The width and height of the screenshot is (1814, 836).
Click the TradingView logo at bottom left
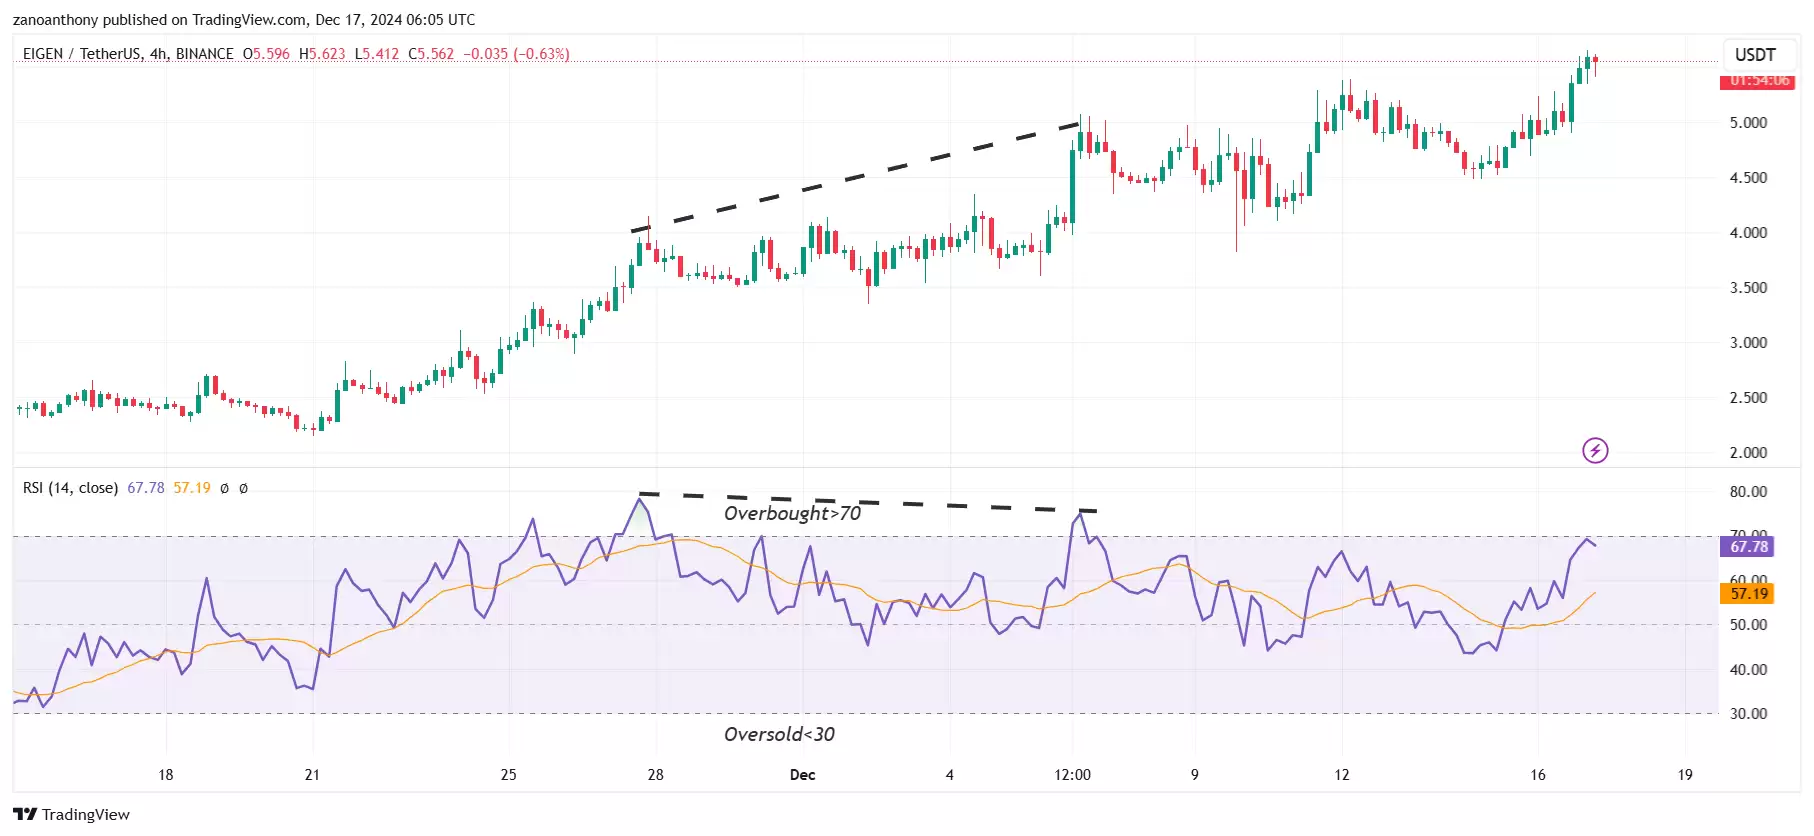(72, 814)
